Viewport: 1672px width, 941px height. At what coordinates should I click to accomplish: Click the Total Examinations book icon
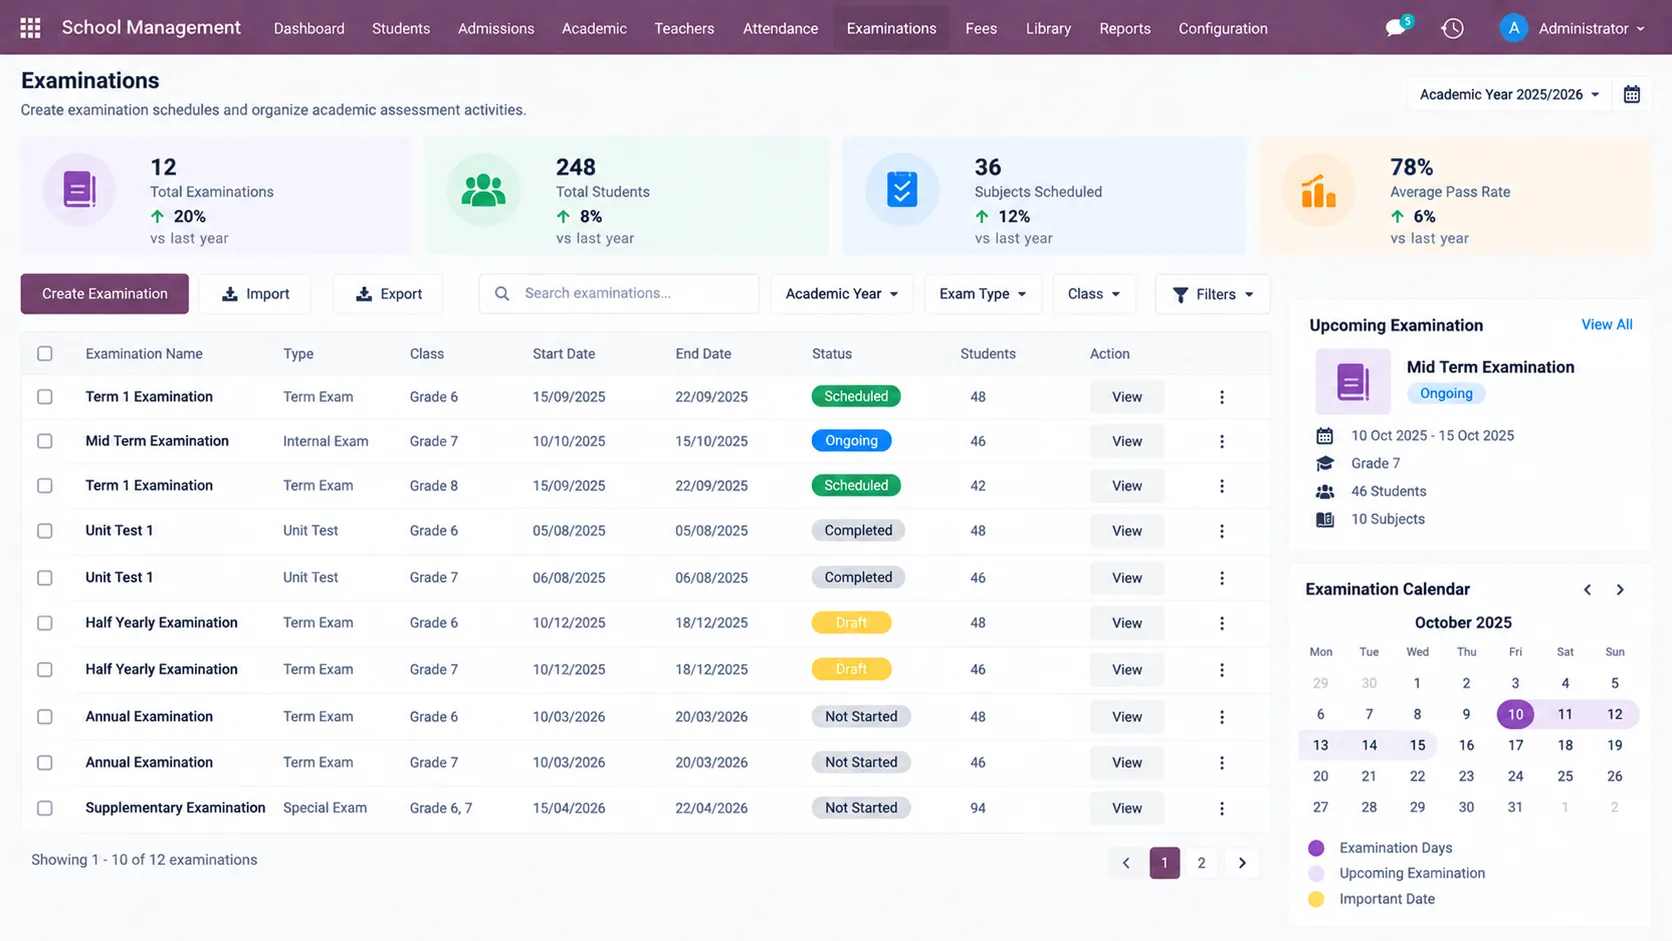[79, 189]
